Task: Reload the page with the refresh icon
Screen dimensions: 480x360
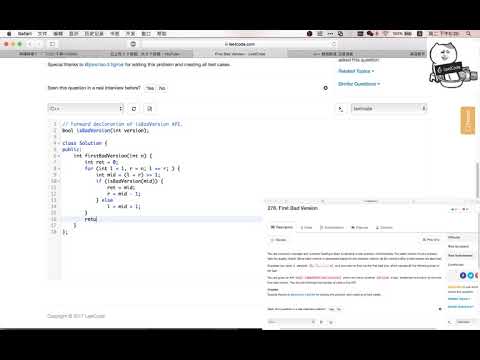Action: (x=334, y=44)
